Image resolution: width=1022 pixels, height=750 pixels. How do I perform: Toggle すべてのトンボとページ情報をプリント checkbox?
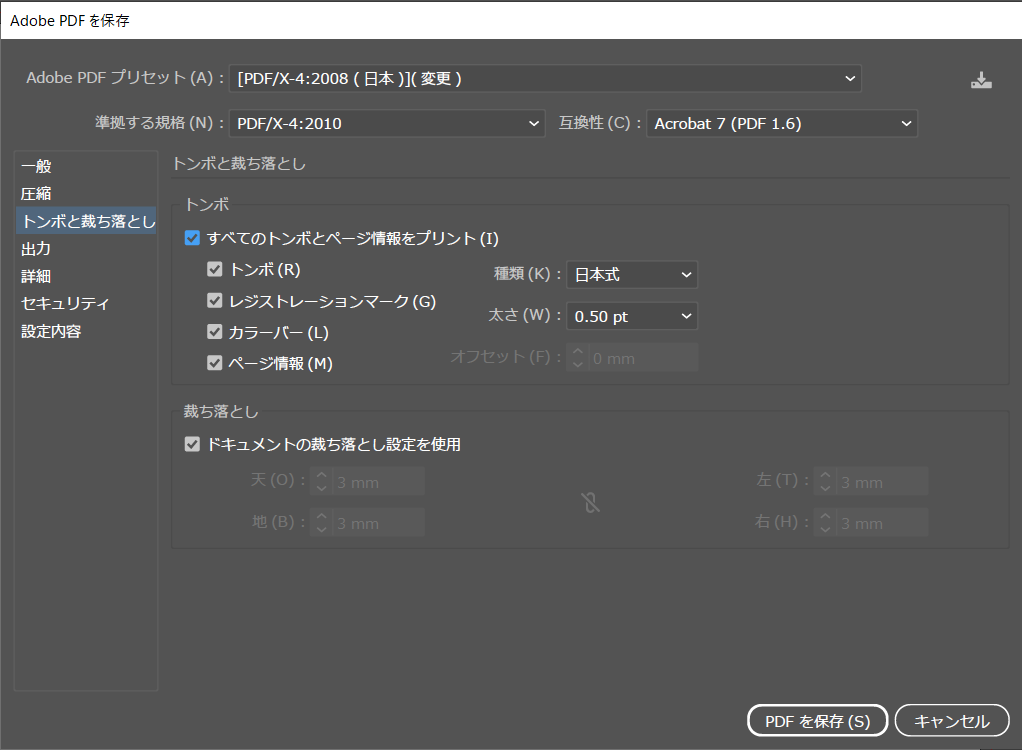pos(192,238)
